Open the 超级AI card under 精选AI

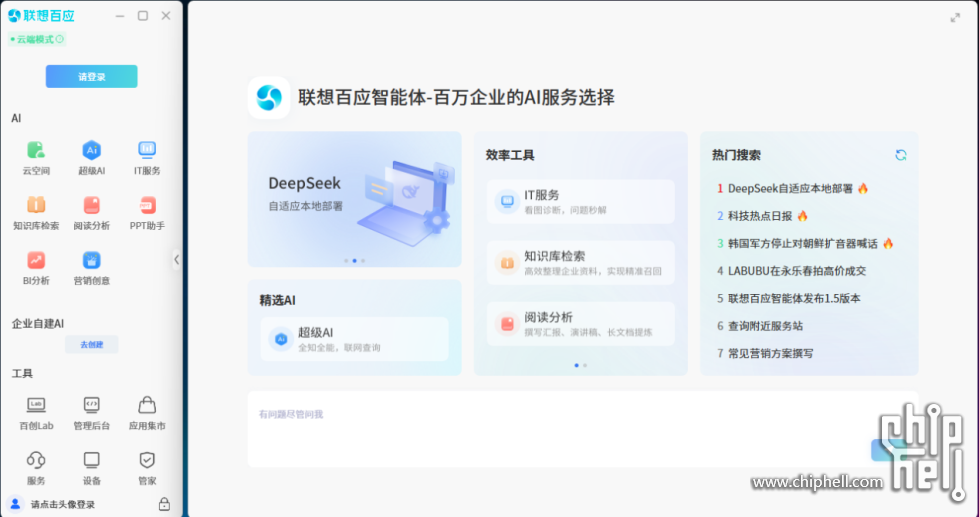click(x=355, y=339)
